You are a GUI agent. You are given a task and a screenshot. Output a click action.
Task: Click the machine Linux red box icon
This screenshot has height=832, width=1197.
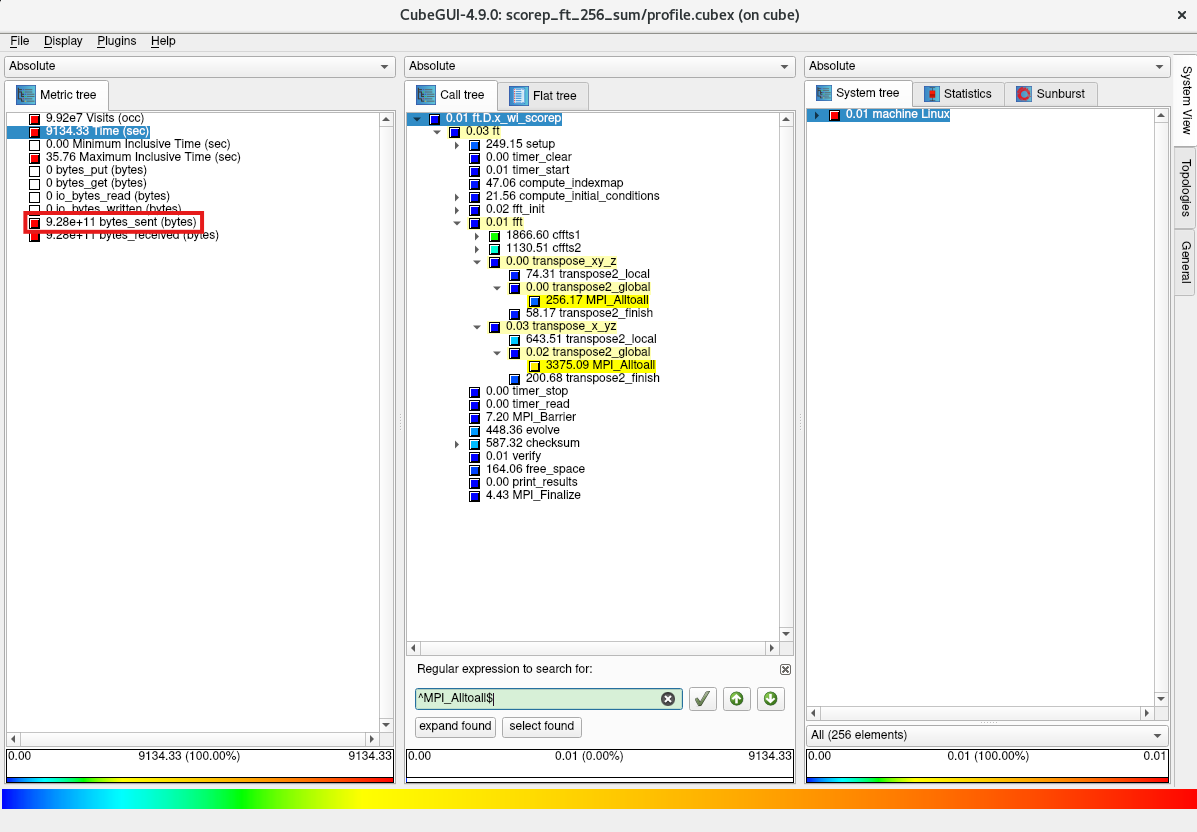point(835,115)
